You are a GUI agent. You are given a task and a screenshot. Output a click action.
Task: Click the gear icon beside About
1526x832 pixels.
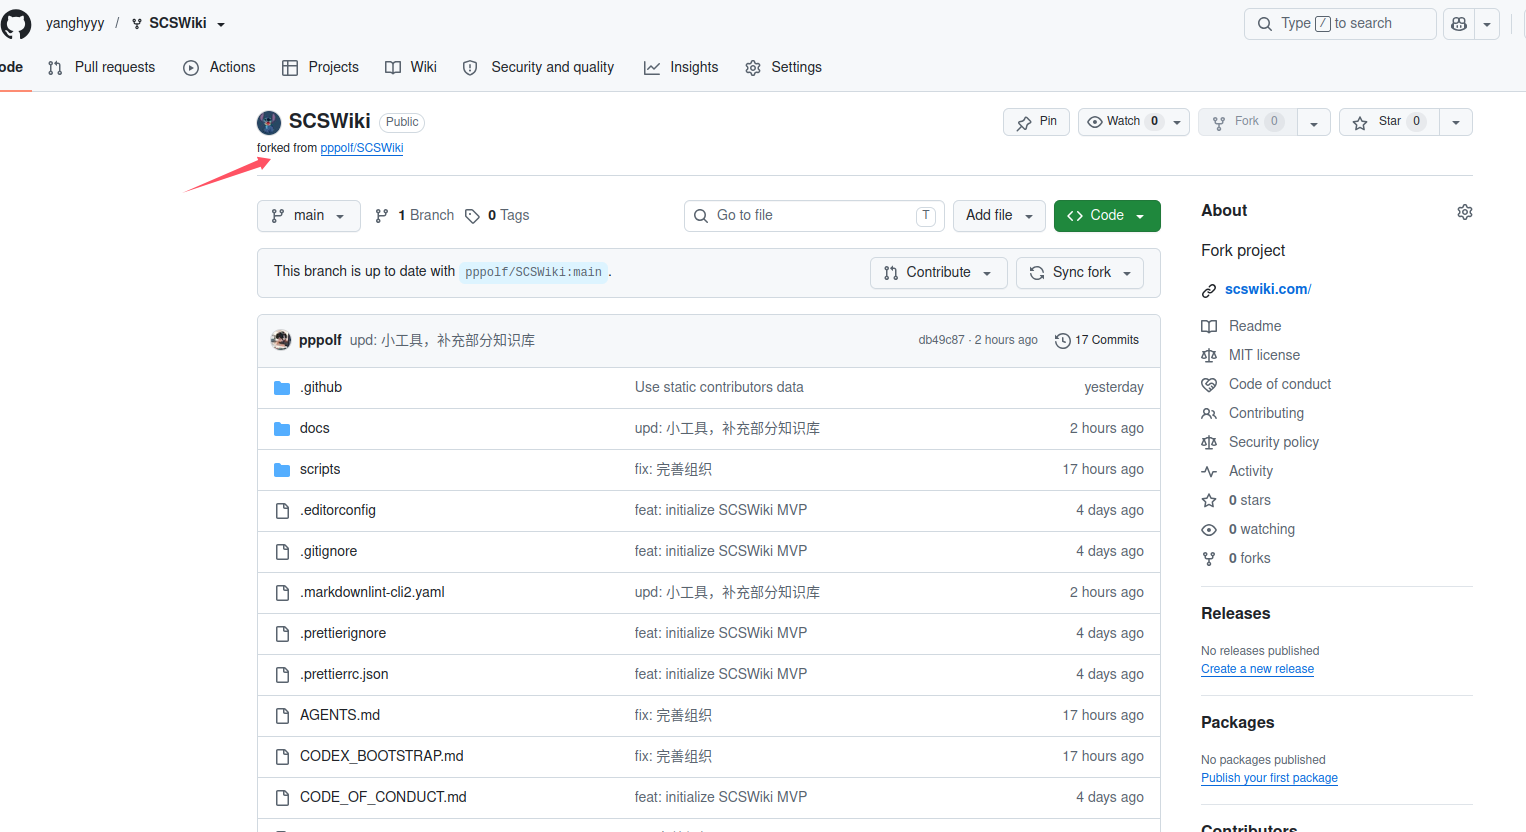pos(1465,212)
